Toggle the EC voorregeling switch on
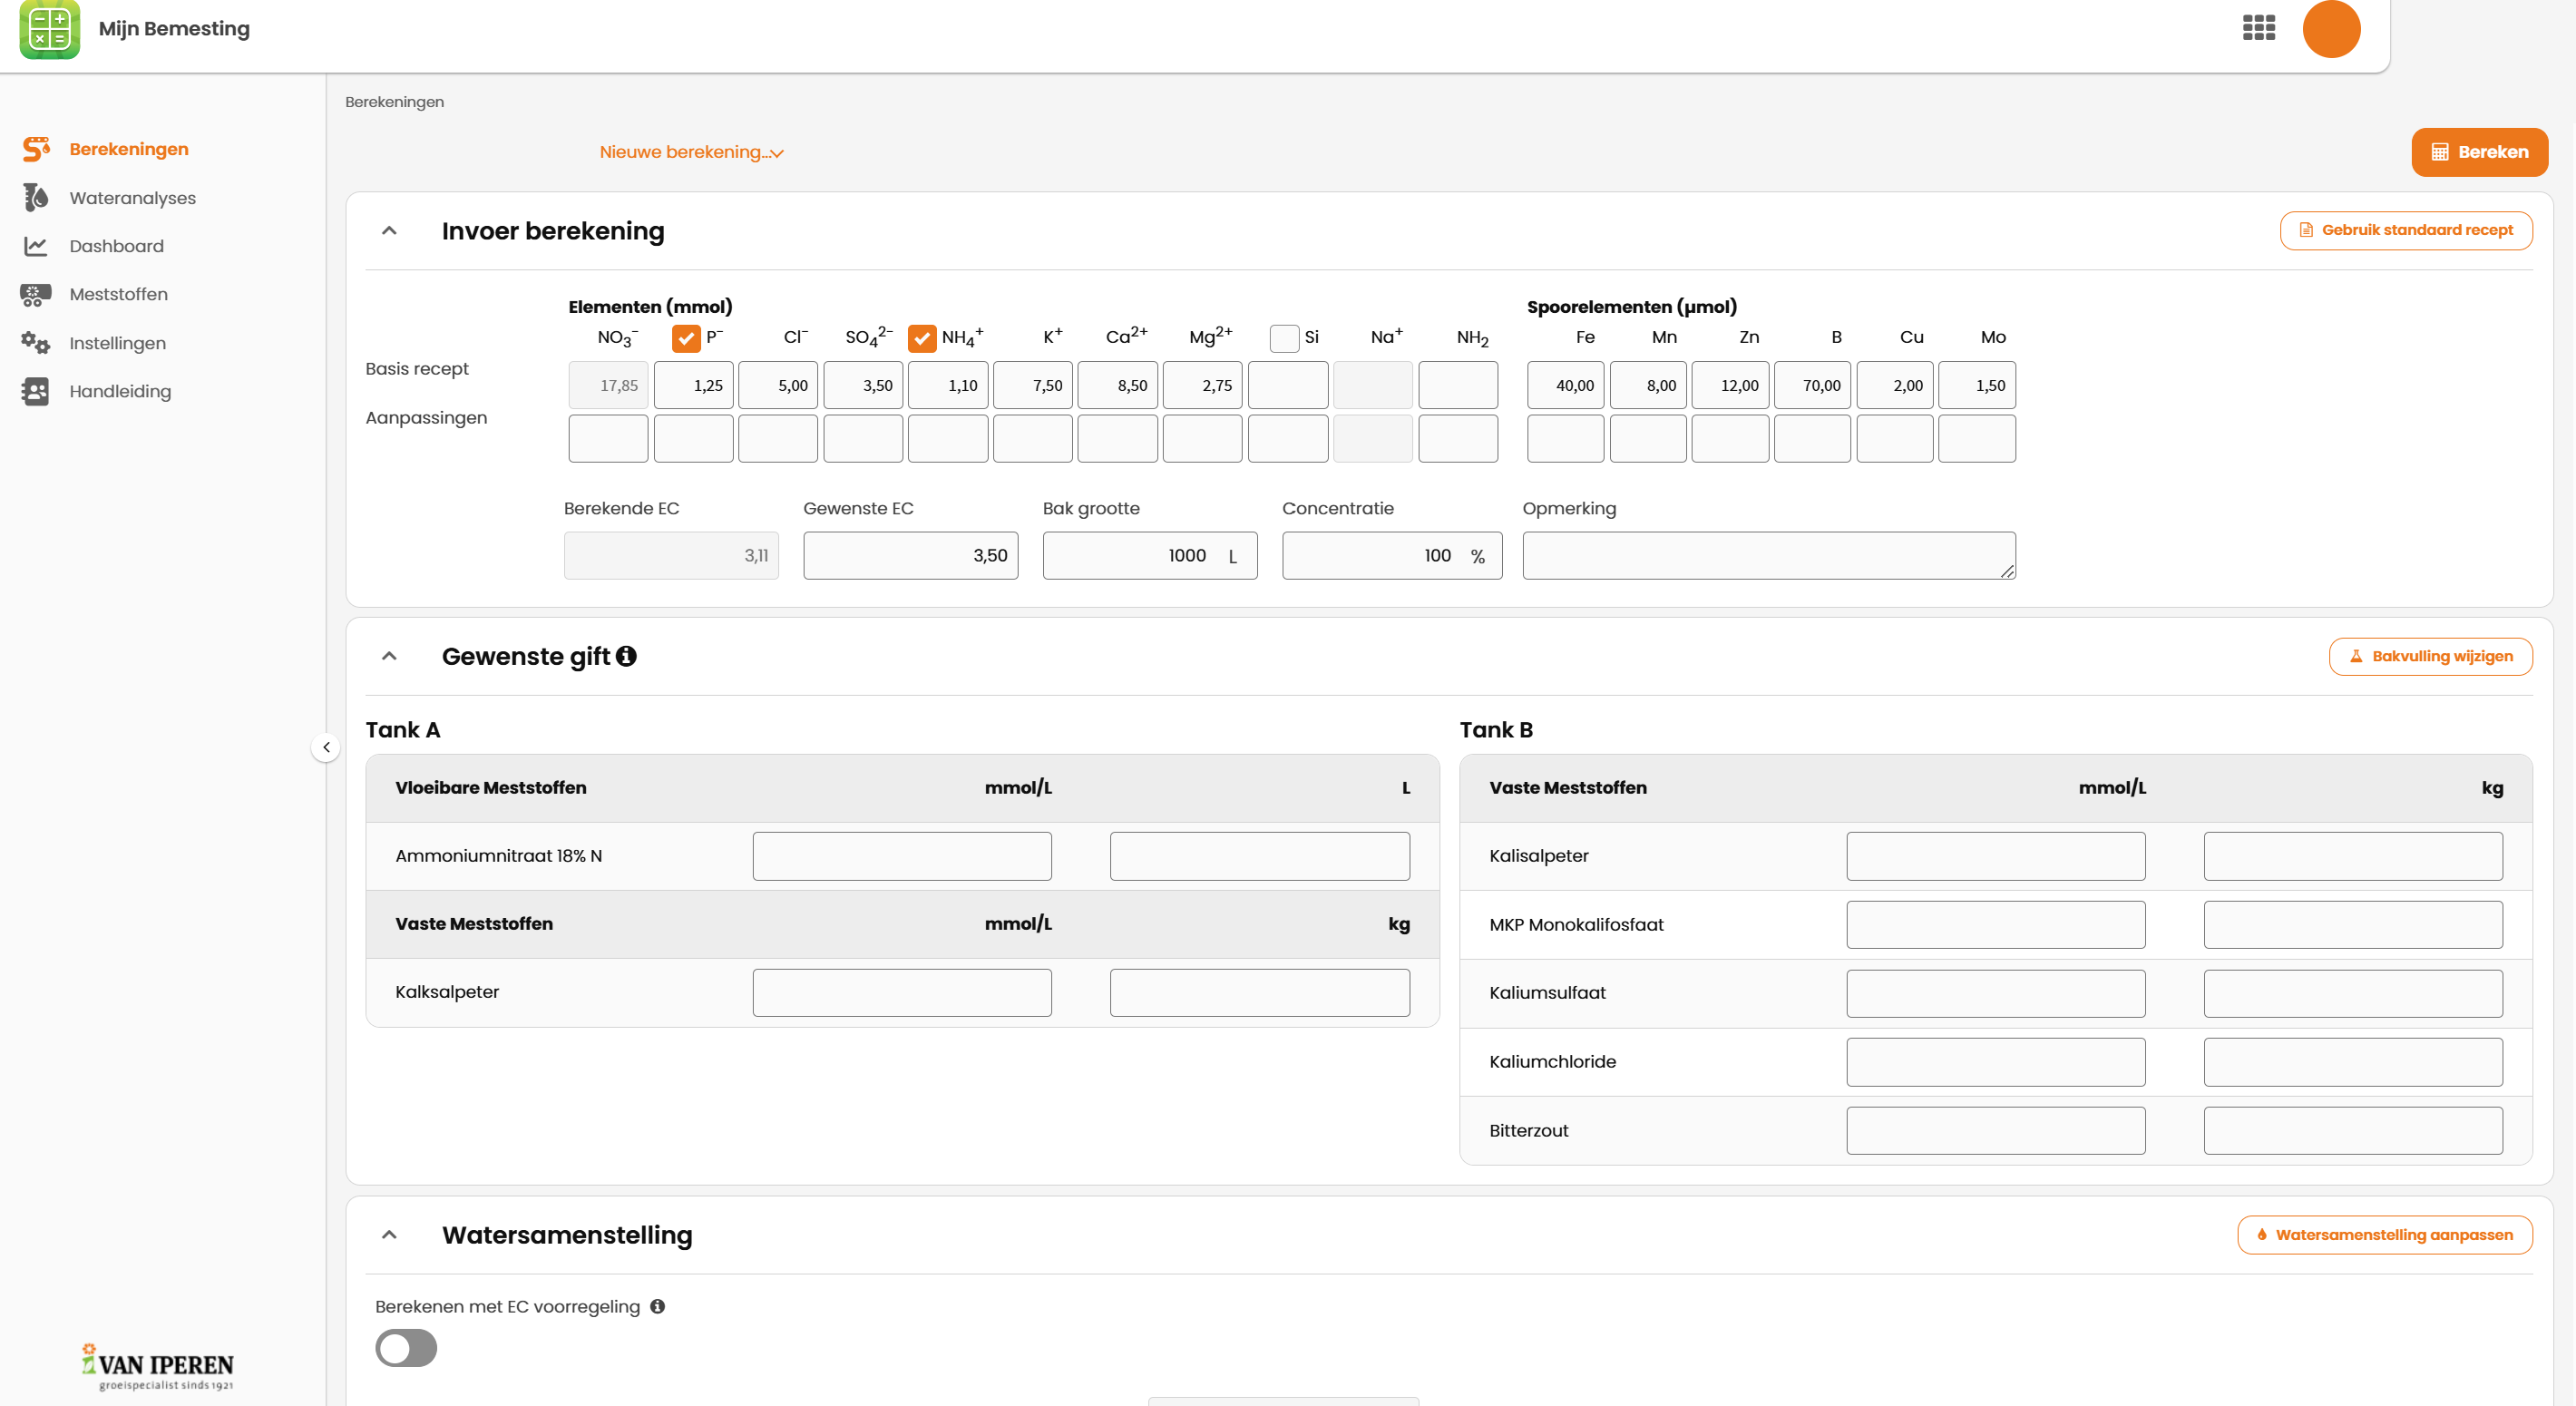2576x1406 pixels. tap(406, 1347)
